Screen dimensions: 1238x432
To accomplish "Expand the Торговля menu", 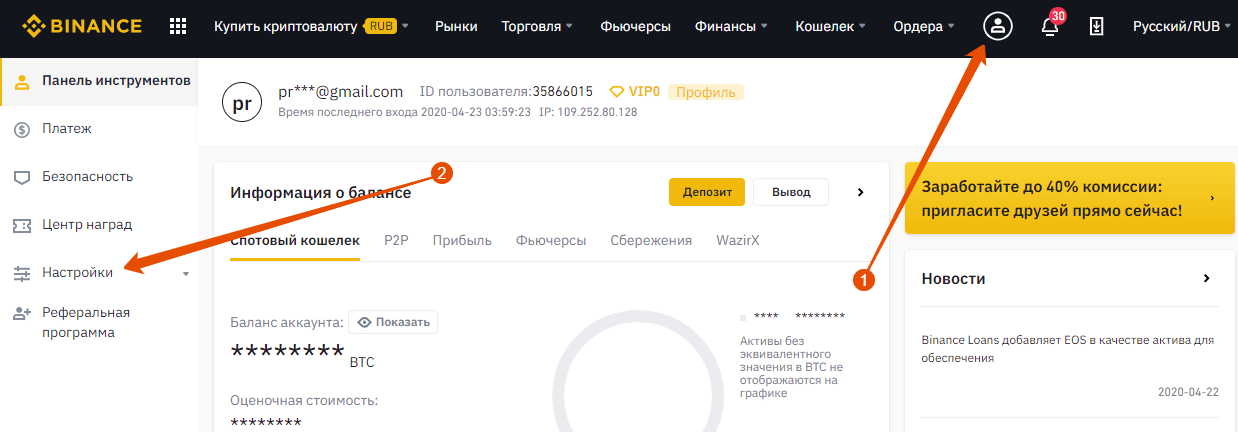I will click(x=538, y=26).
